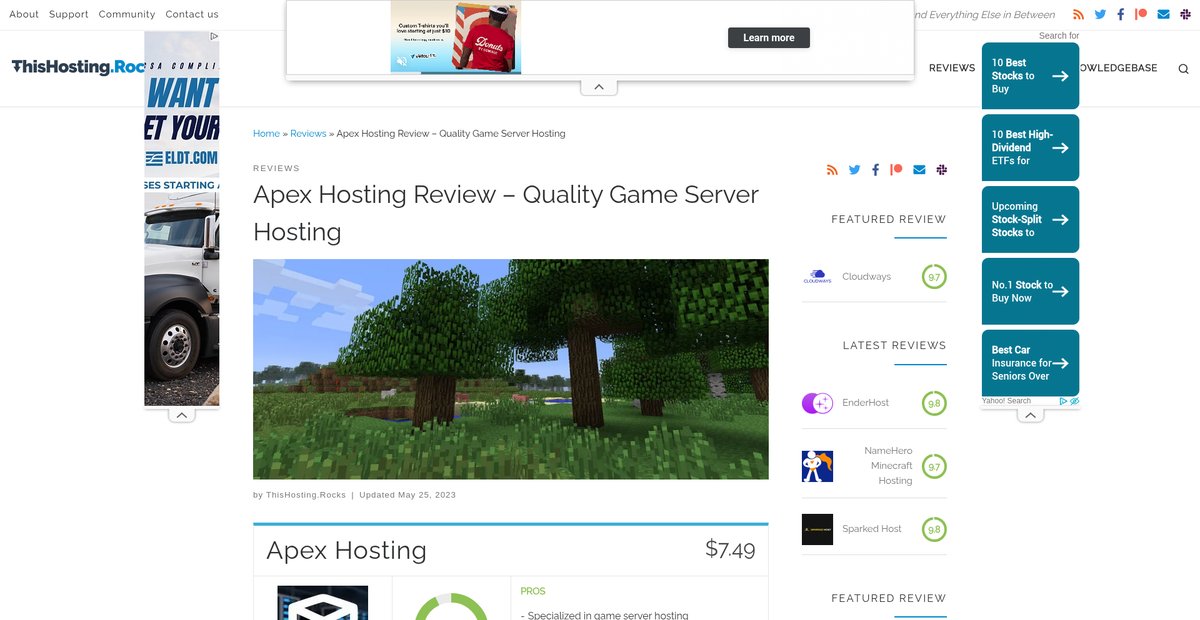Click the Facebook icon in top bar
Image resolution: width=1200 pixels, height=620 pixels.
(1121, 15)
